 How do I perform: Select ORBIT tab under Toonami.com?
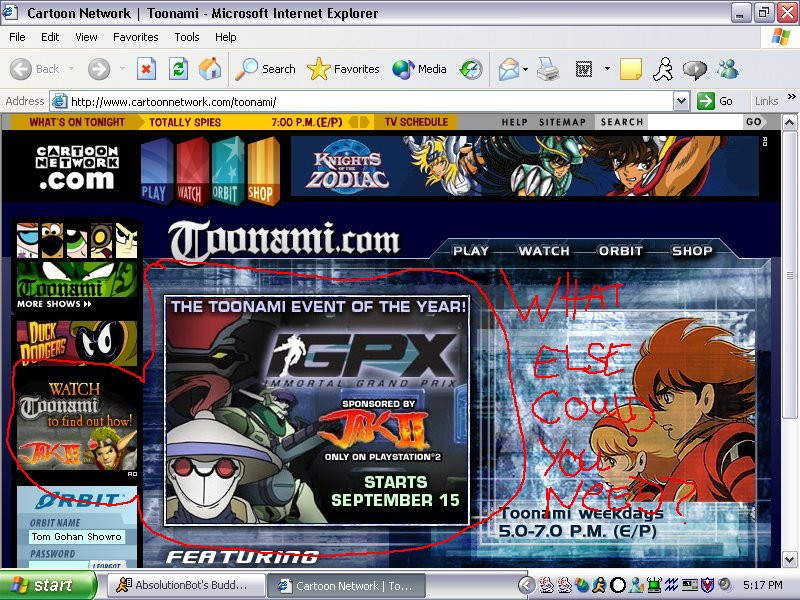[620, 251]
